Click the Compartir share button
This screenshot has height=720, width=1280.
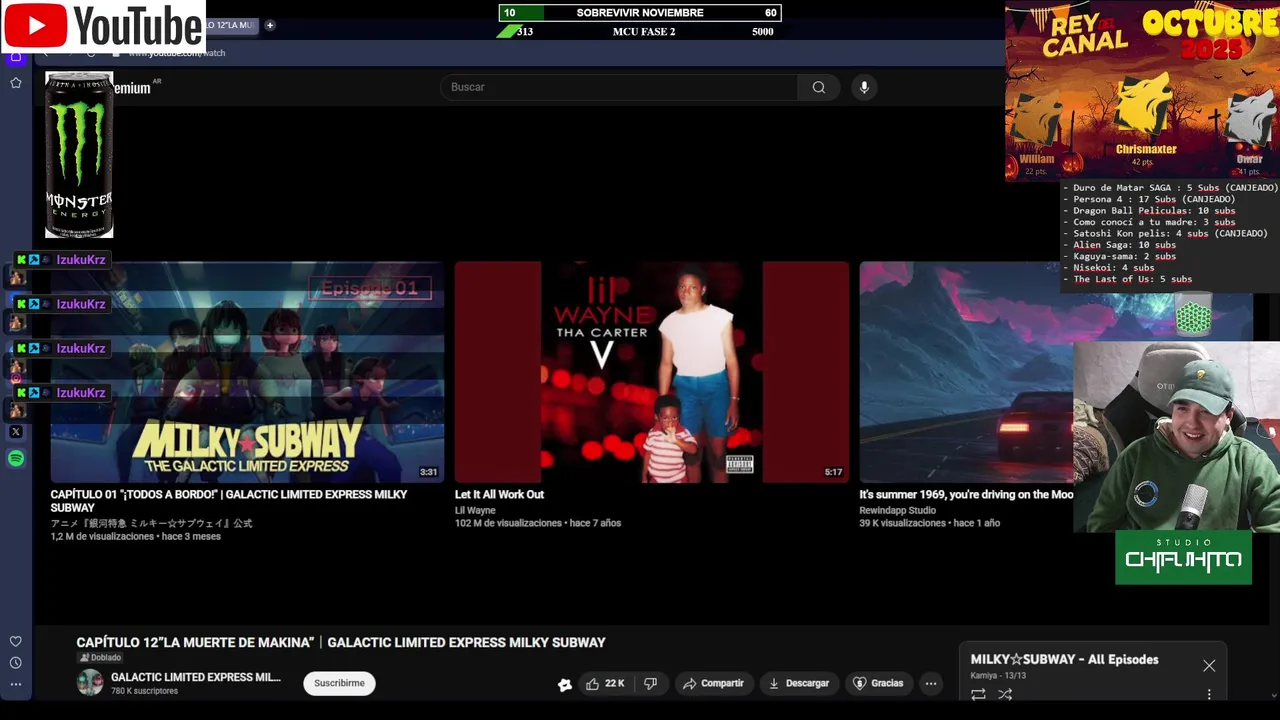tap(713, 684)
